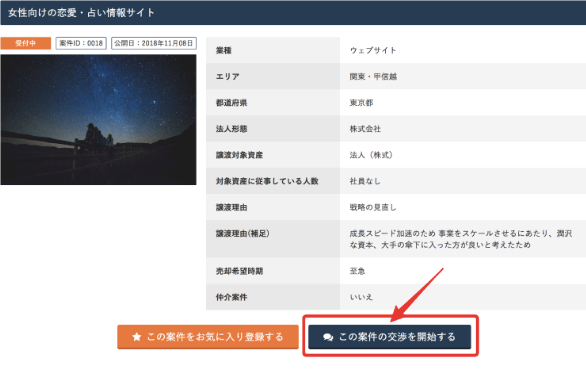Click the value 戦略の見直し
Viewport: 586px width, 370px height.
373,207
